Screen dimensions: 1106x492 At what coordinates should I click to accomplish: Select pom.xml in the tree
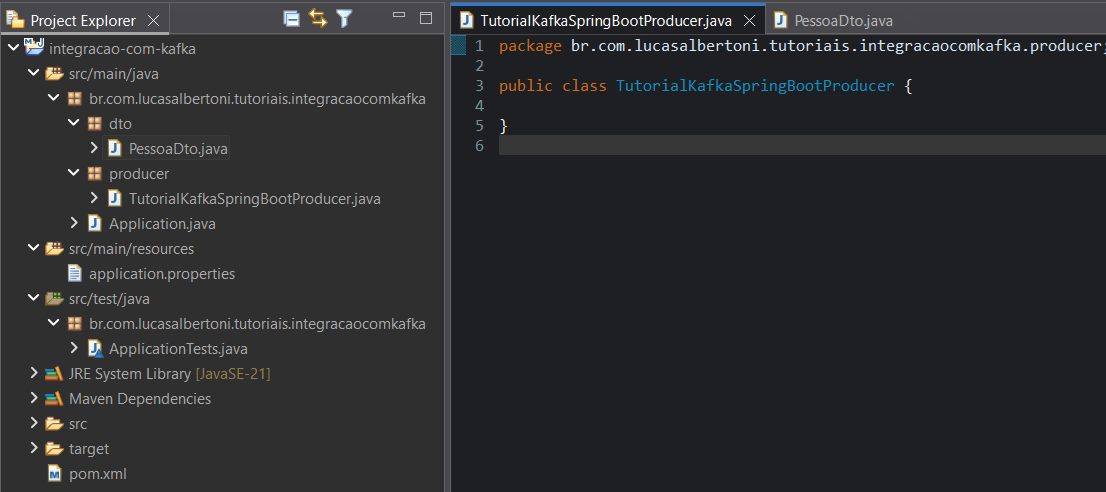coord(97,474)
